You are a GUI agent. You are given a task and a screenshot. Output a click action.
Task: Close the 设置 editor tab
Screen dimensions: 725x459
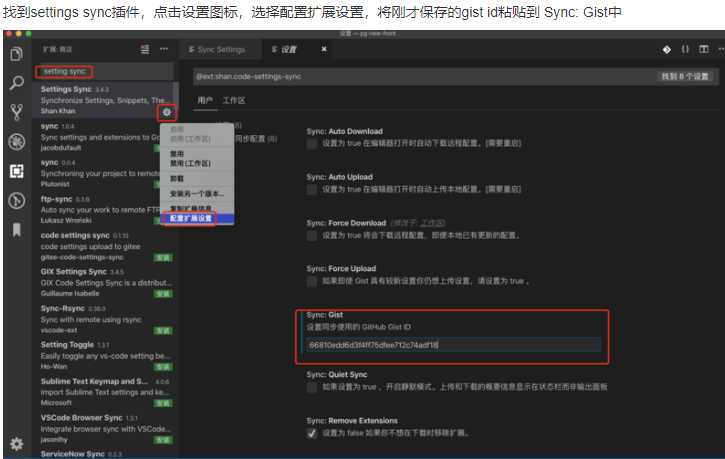coord(324,49)
